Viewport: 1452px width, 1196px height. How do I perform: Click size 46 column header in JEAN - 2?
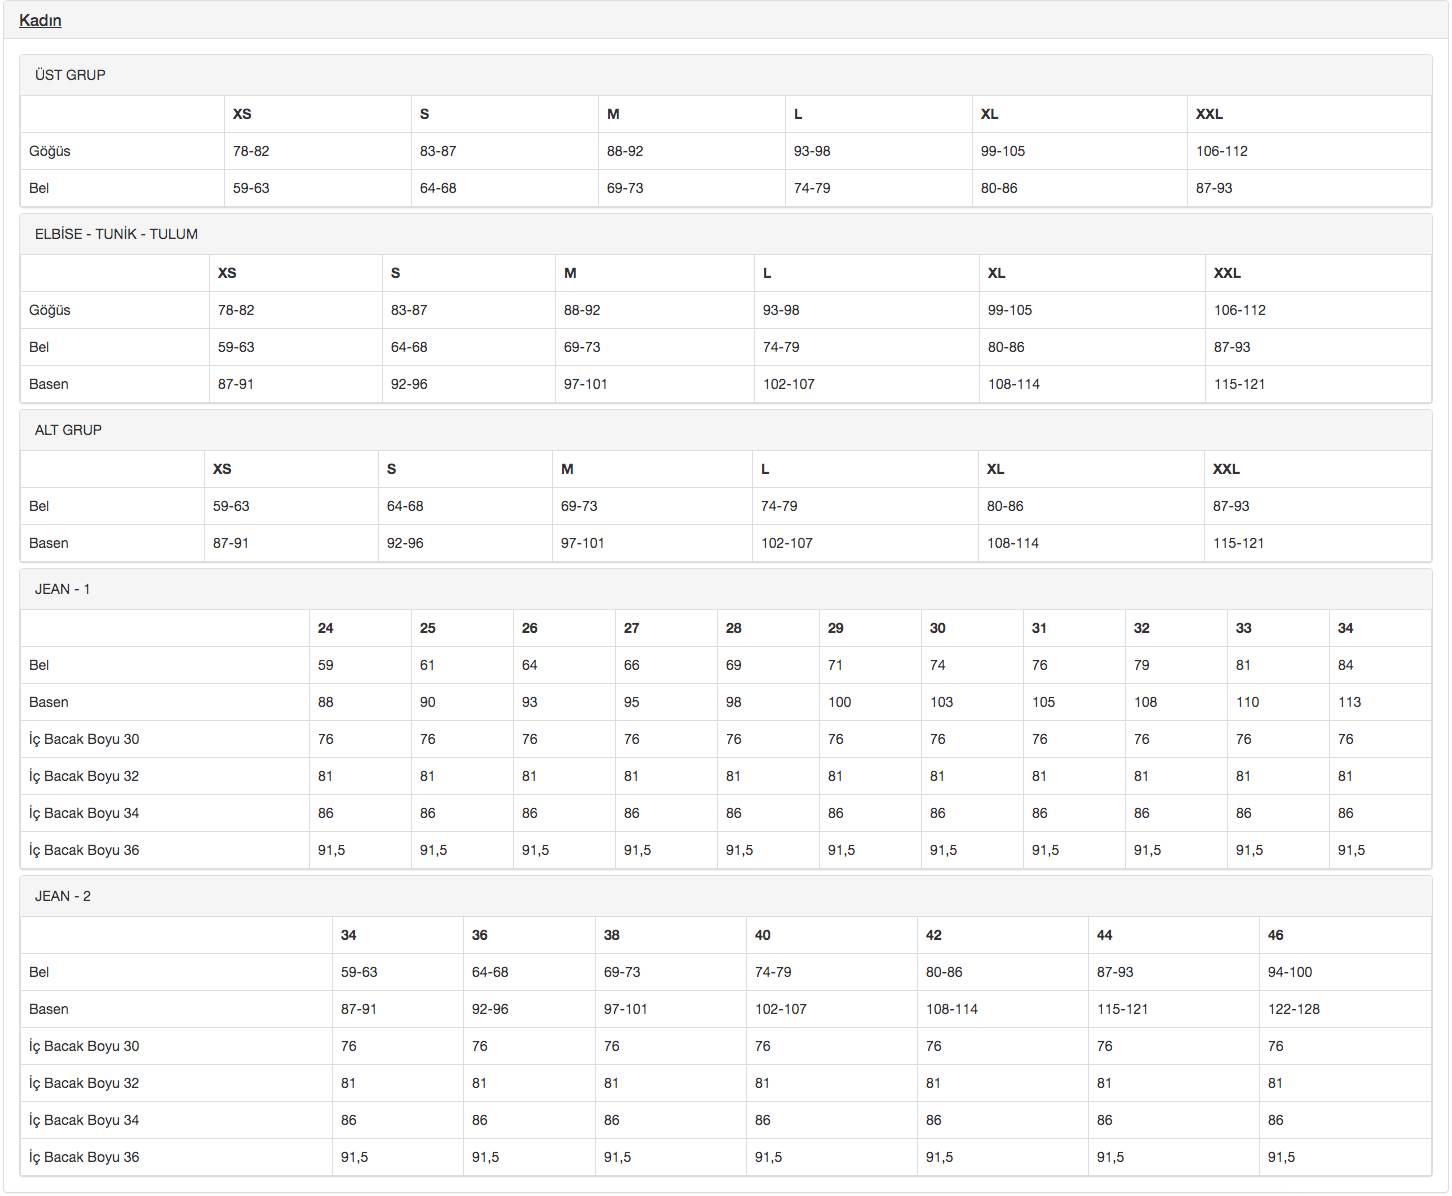click(1275, 935)
